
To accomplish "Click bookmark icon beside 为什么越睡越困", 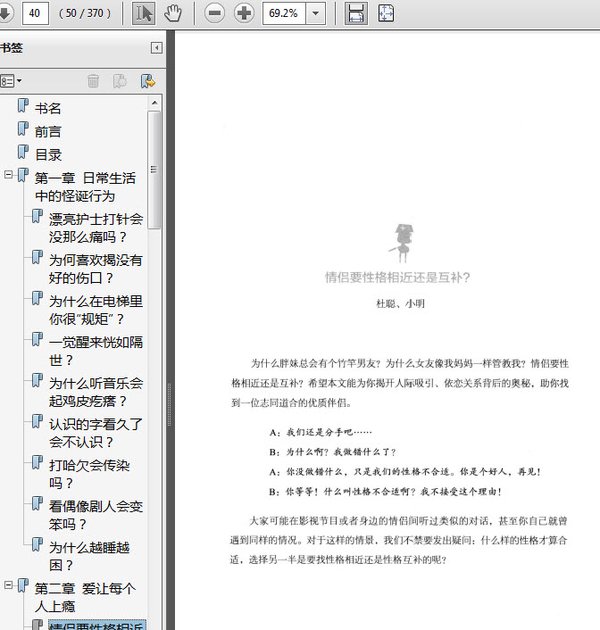I will point(37,545).
